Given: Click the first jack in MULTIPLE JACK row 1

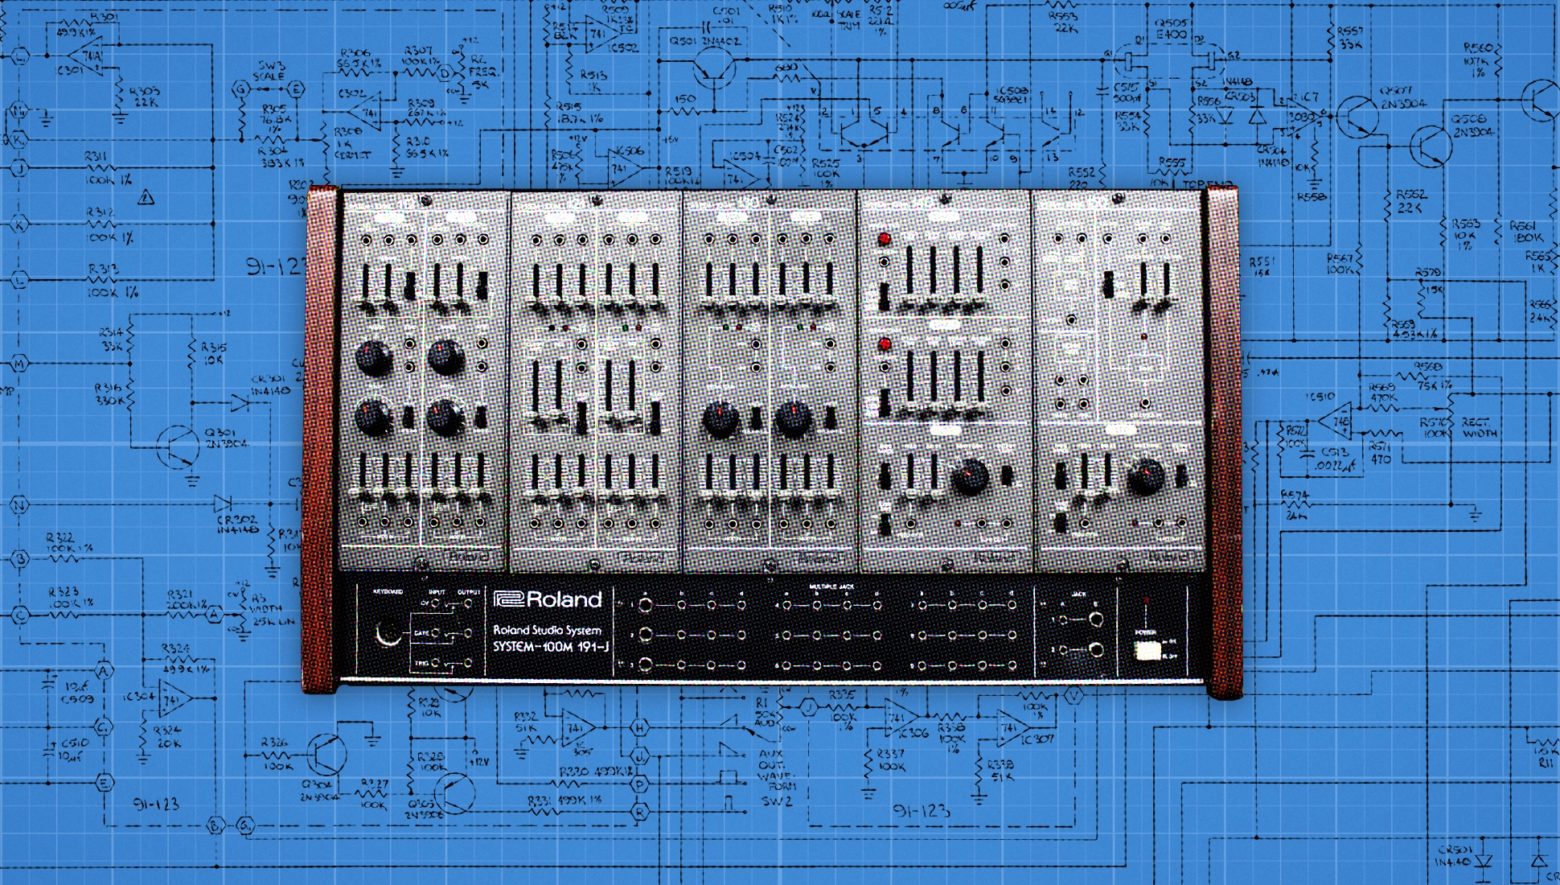Looking at the screenshot, I should (646, 603).
